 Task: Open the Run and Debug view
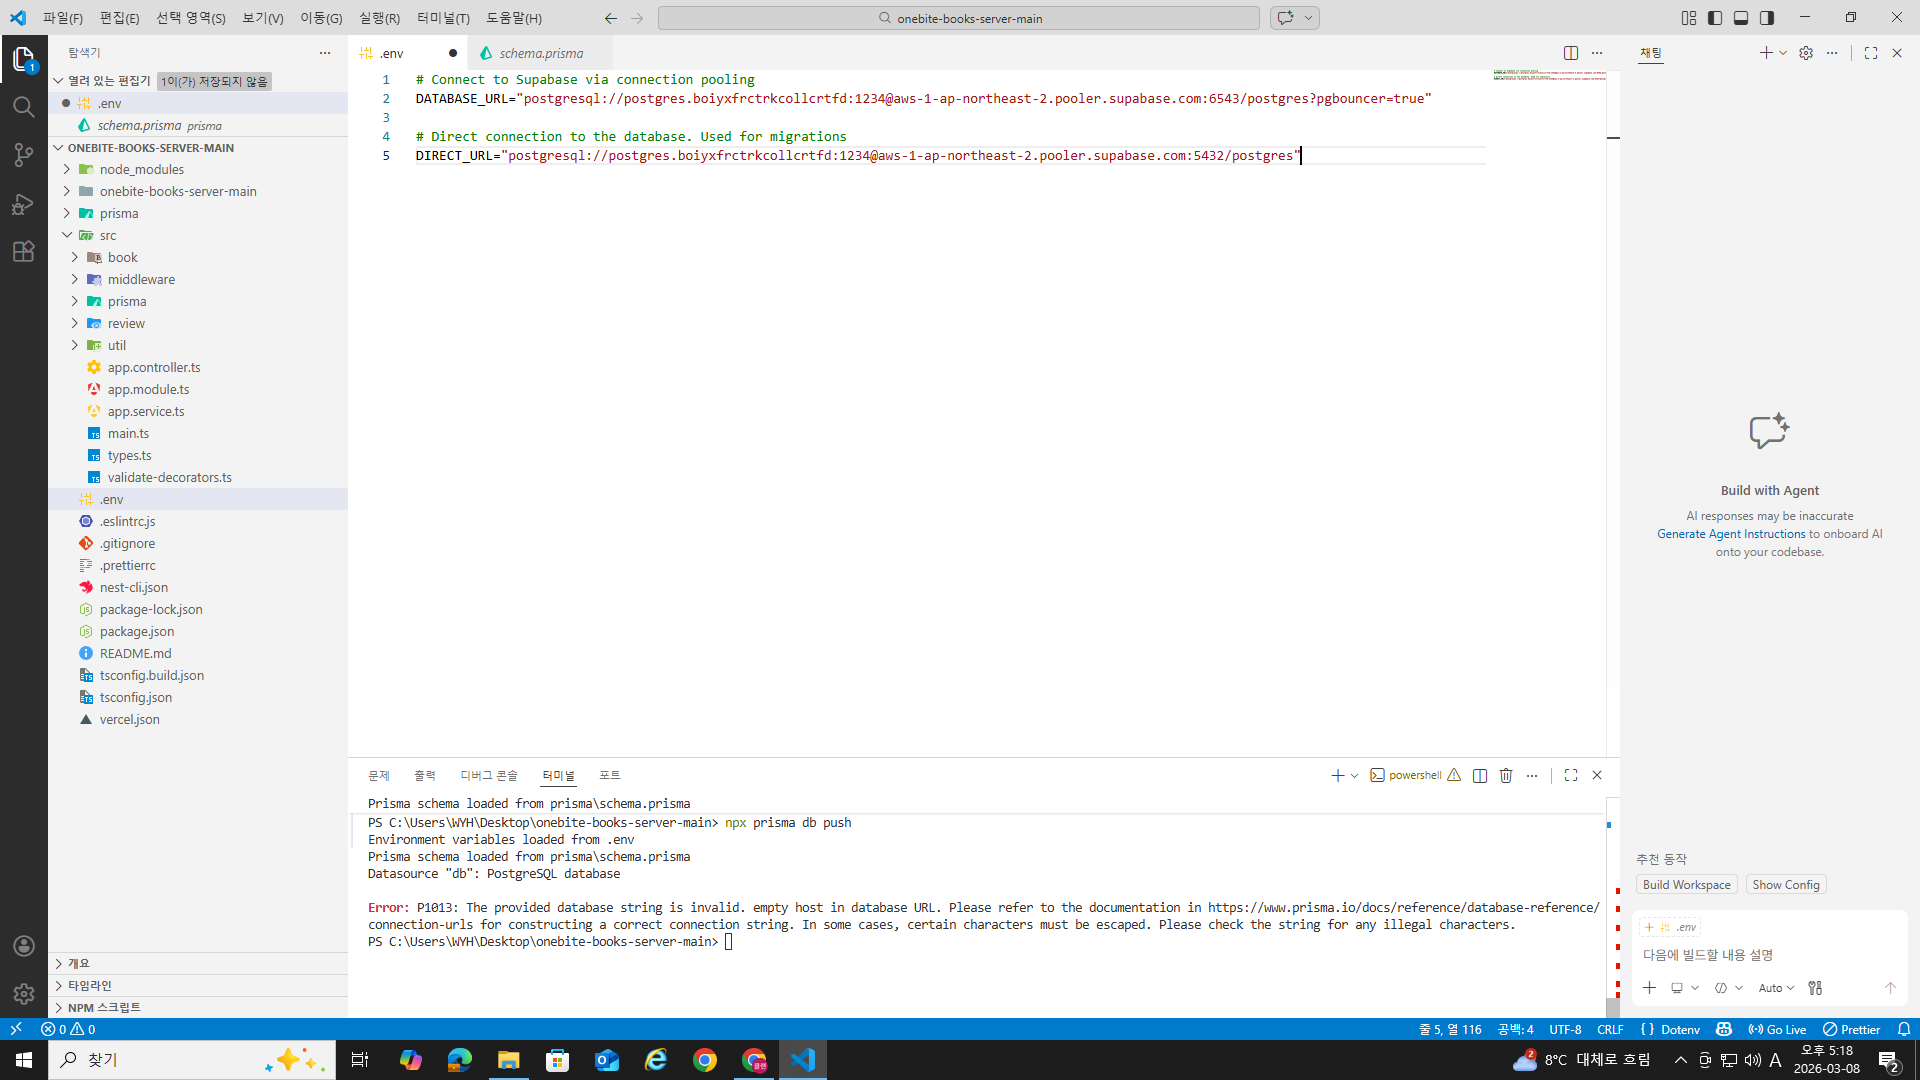tap(23, 204)
